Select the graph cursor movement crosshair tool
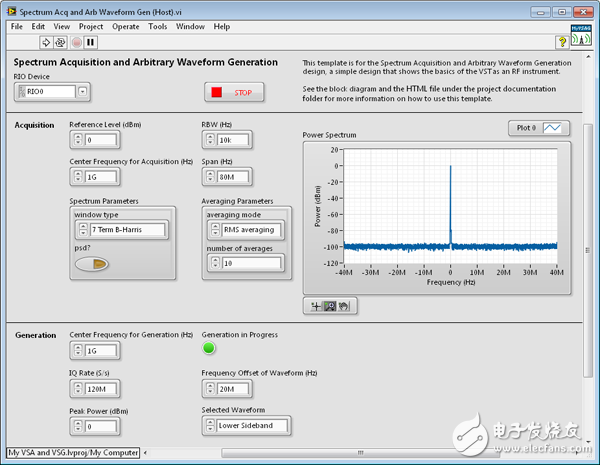Screen dimensions: 600x465 314,306
